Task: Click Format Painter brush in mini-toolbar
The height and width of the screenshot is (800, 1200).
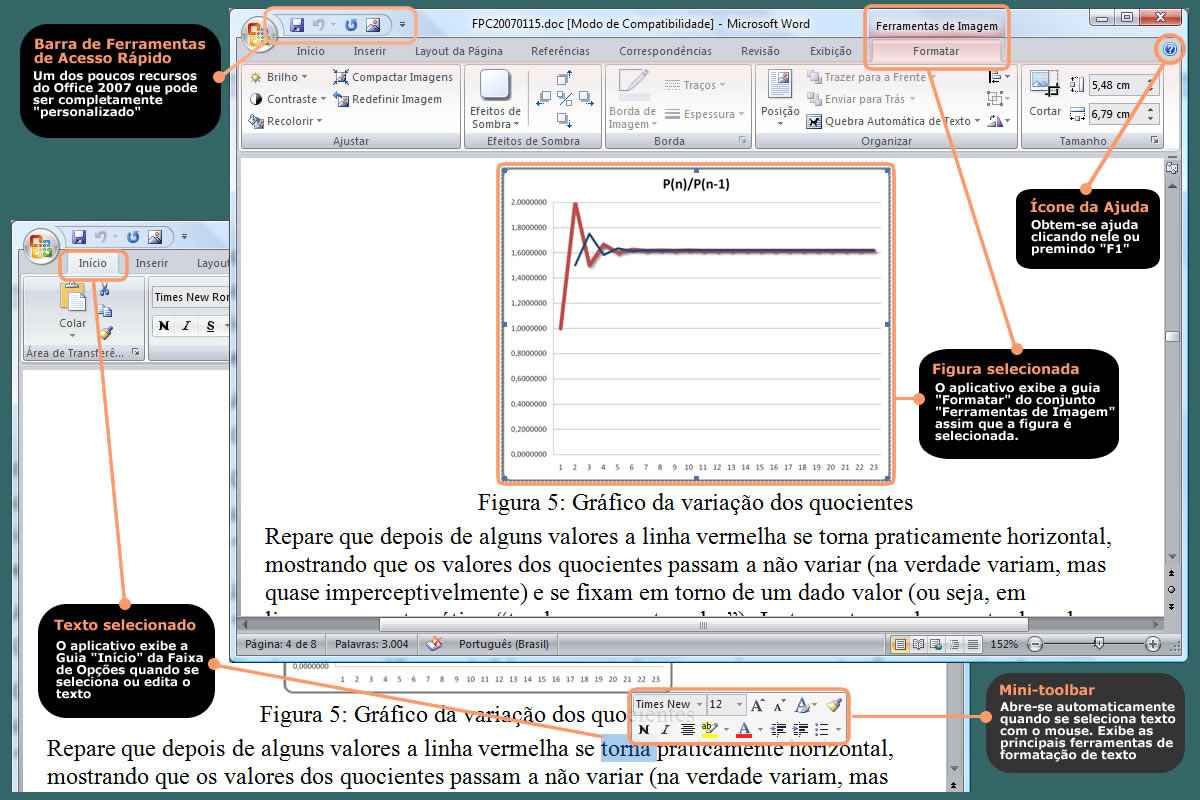Action: point(834,705)
